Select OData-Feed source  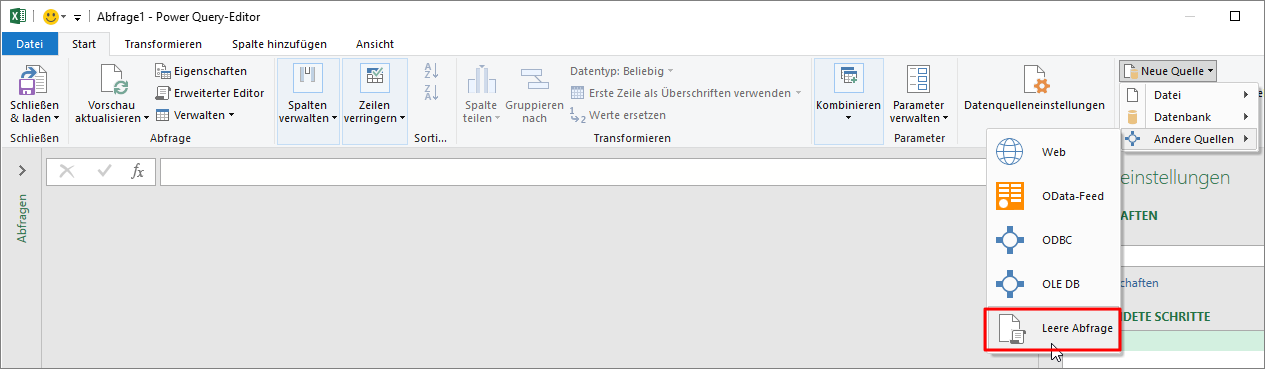(x=1052, y=196)
